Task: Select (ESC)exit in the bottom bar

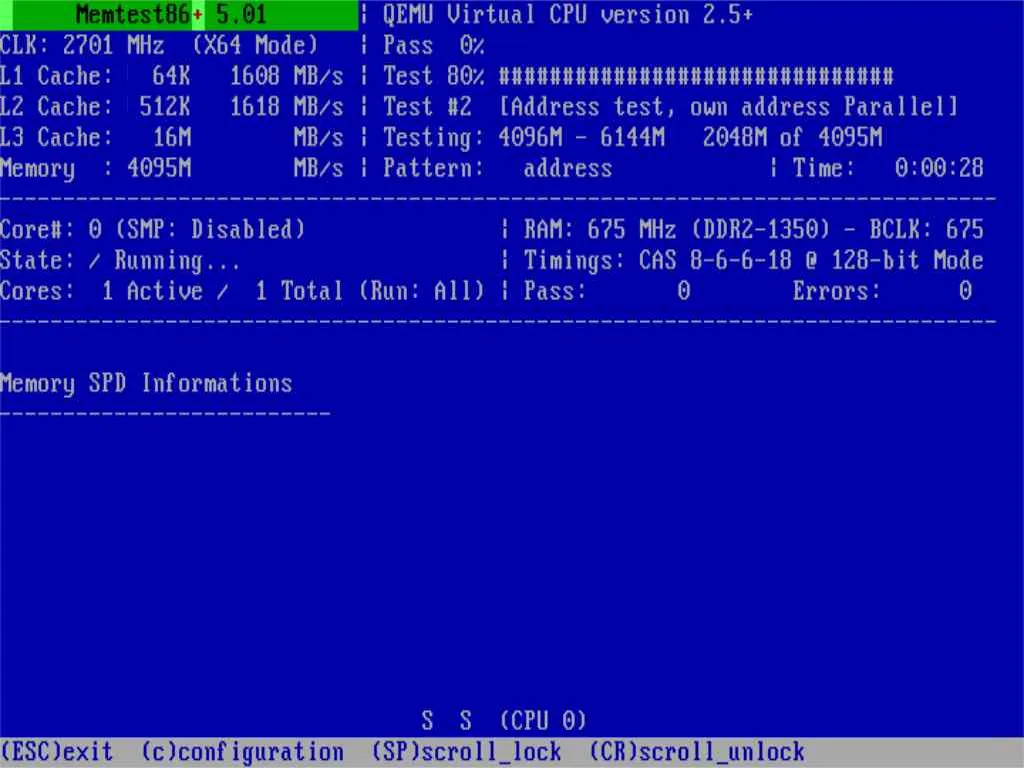Action: point(57,752)
